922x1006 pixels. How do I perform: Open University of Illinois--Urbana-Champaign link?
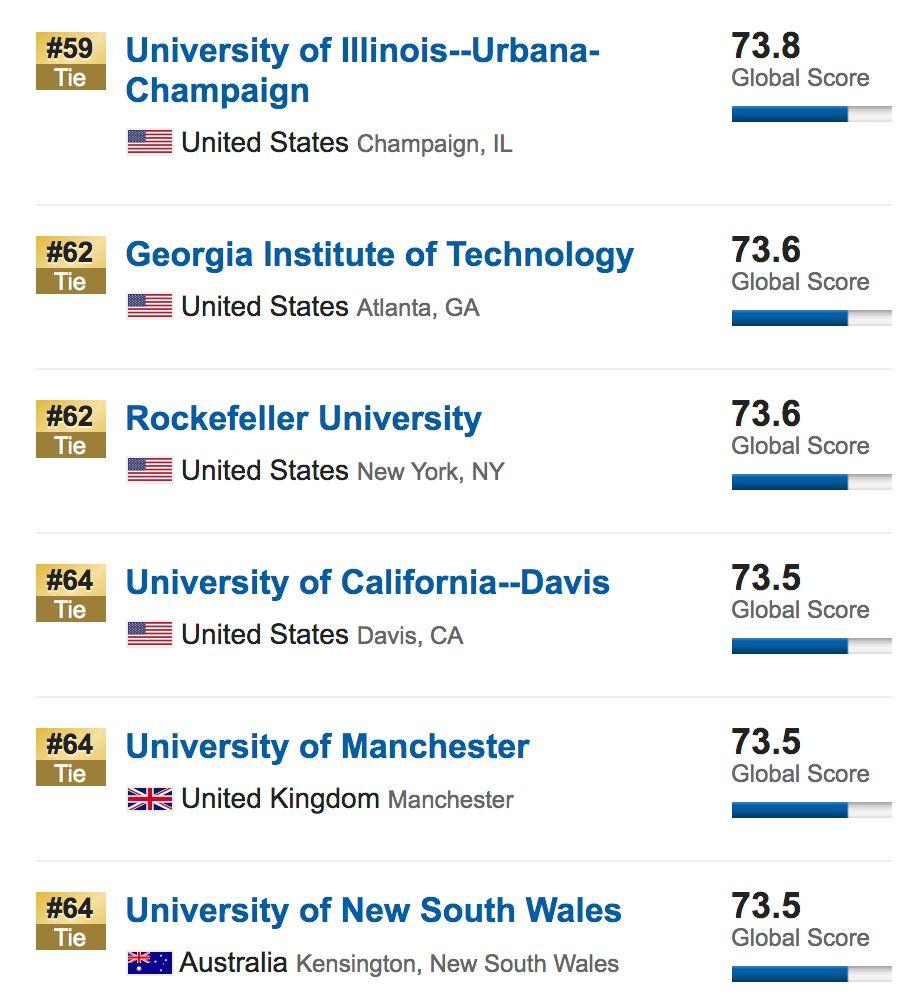[x=362, y=70]
